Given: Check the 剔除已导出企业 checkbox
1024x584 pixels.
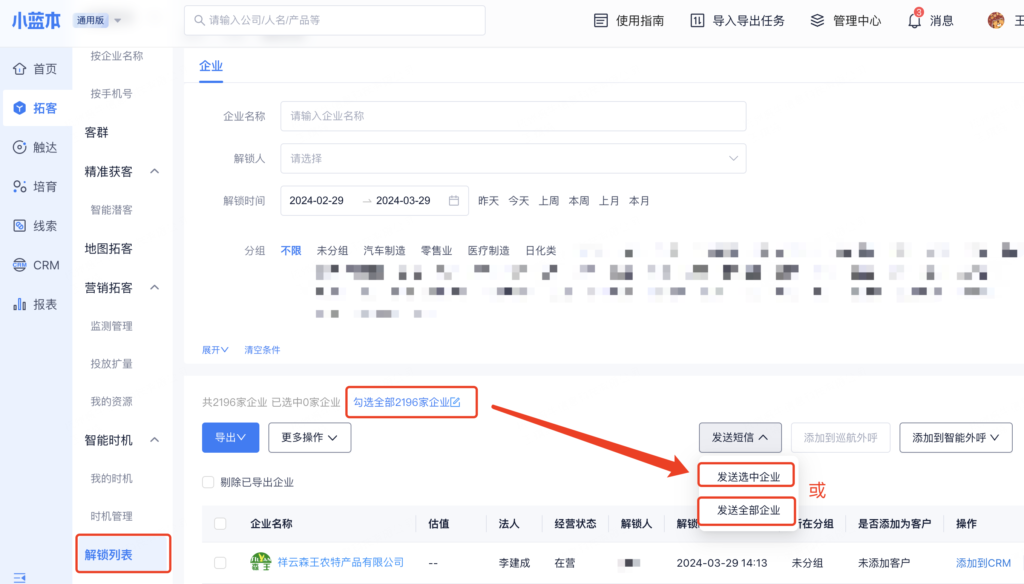Looking at the screenshot, I should pos(208,482).
